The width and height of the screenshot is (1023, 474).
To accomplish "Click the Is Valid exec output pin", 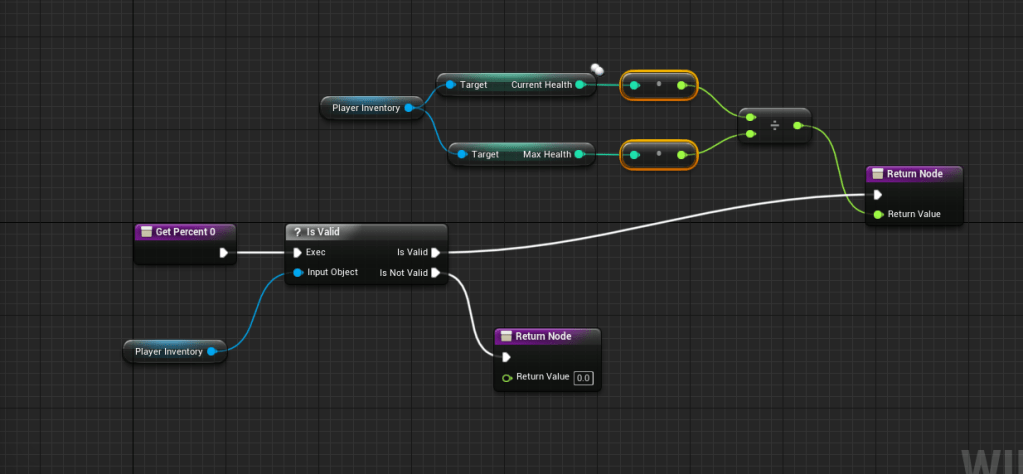I will point(435,252).
